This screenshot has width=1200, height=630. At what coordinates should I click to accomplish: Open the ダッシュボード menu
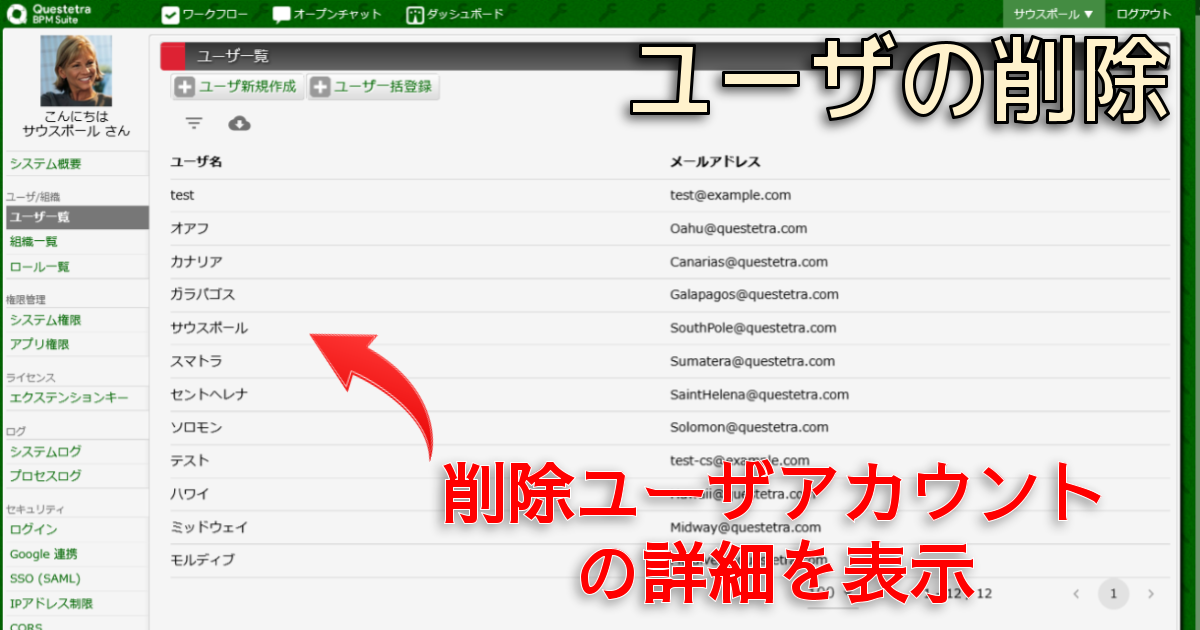pos(455,15)
